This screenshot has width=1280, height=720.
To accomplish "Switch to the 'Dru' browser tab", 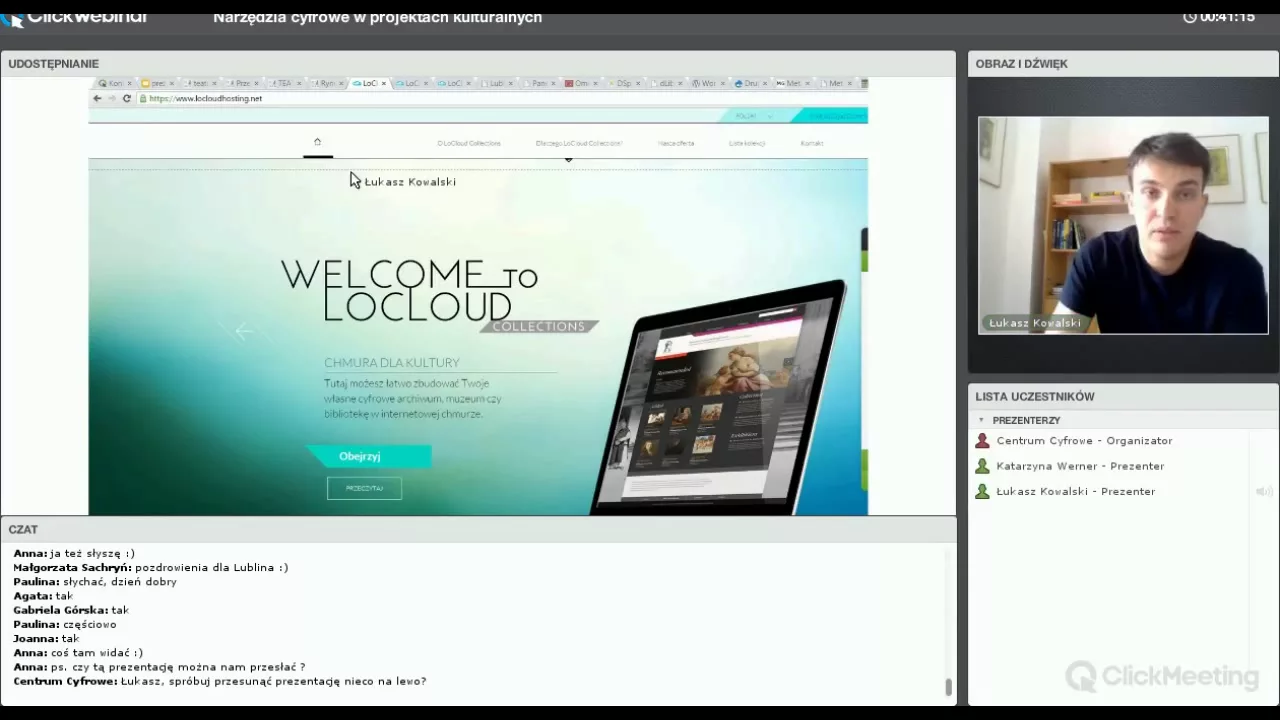I will 751,84.
